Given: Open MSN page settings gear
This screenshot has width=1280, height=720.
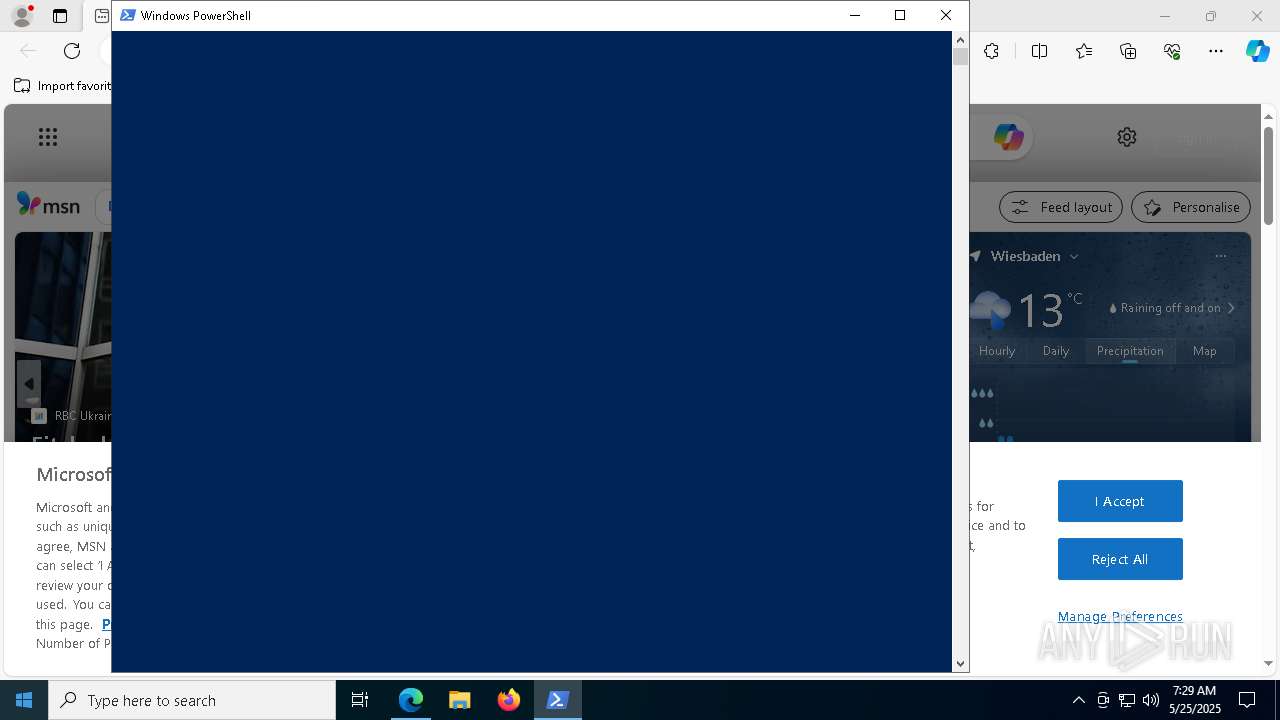Looking at the screenshot, I should [1127, 137].
